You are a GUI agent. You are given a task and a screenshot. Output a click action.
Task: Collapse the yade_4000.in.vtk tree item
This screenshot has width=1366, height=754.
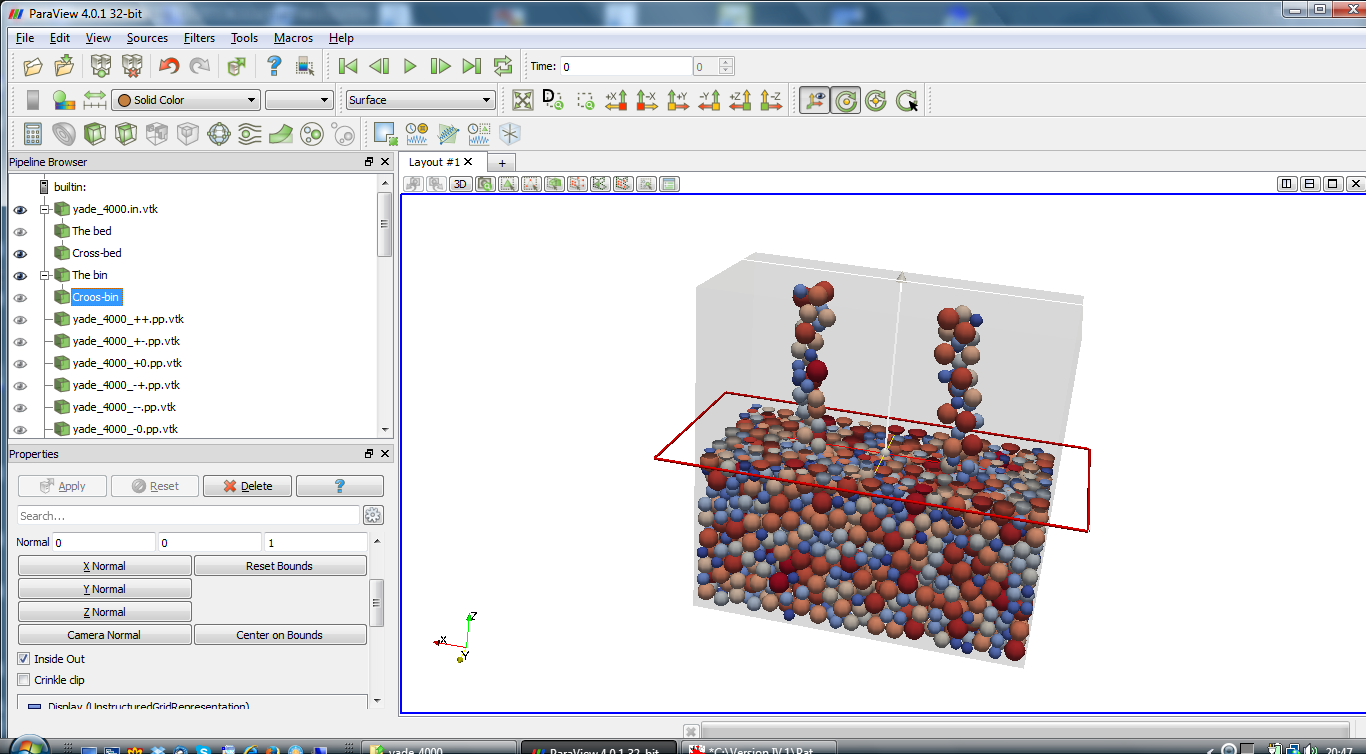click(42, 209)
